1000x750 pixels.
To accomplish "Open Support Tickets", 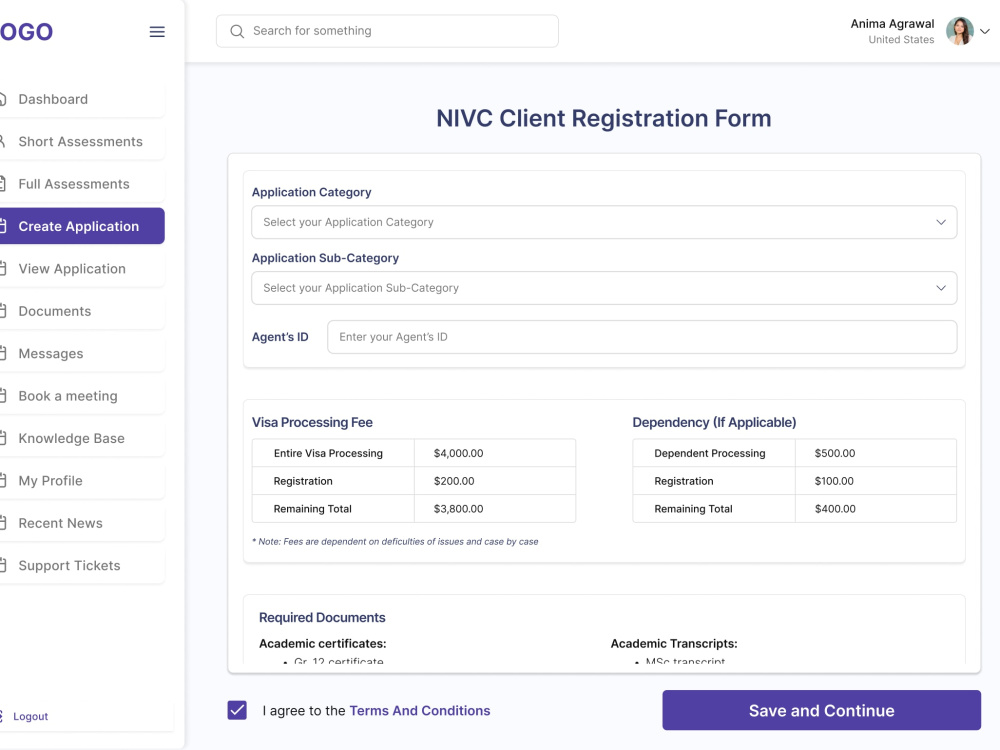I will pos(82,566).
